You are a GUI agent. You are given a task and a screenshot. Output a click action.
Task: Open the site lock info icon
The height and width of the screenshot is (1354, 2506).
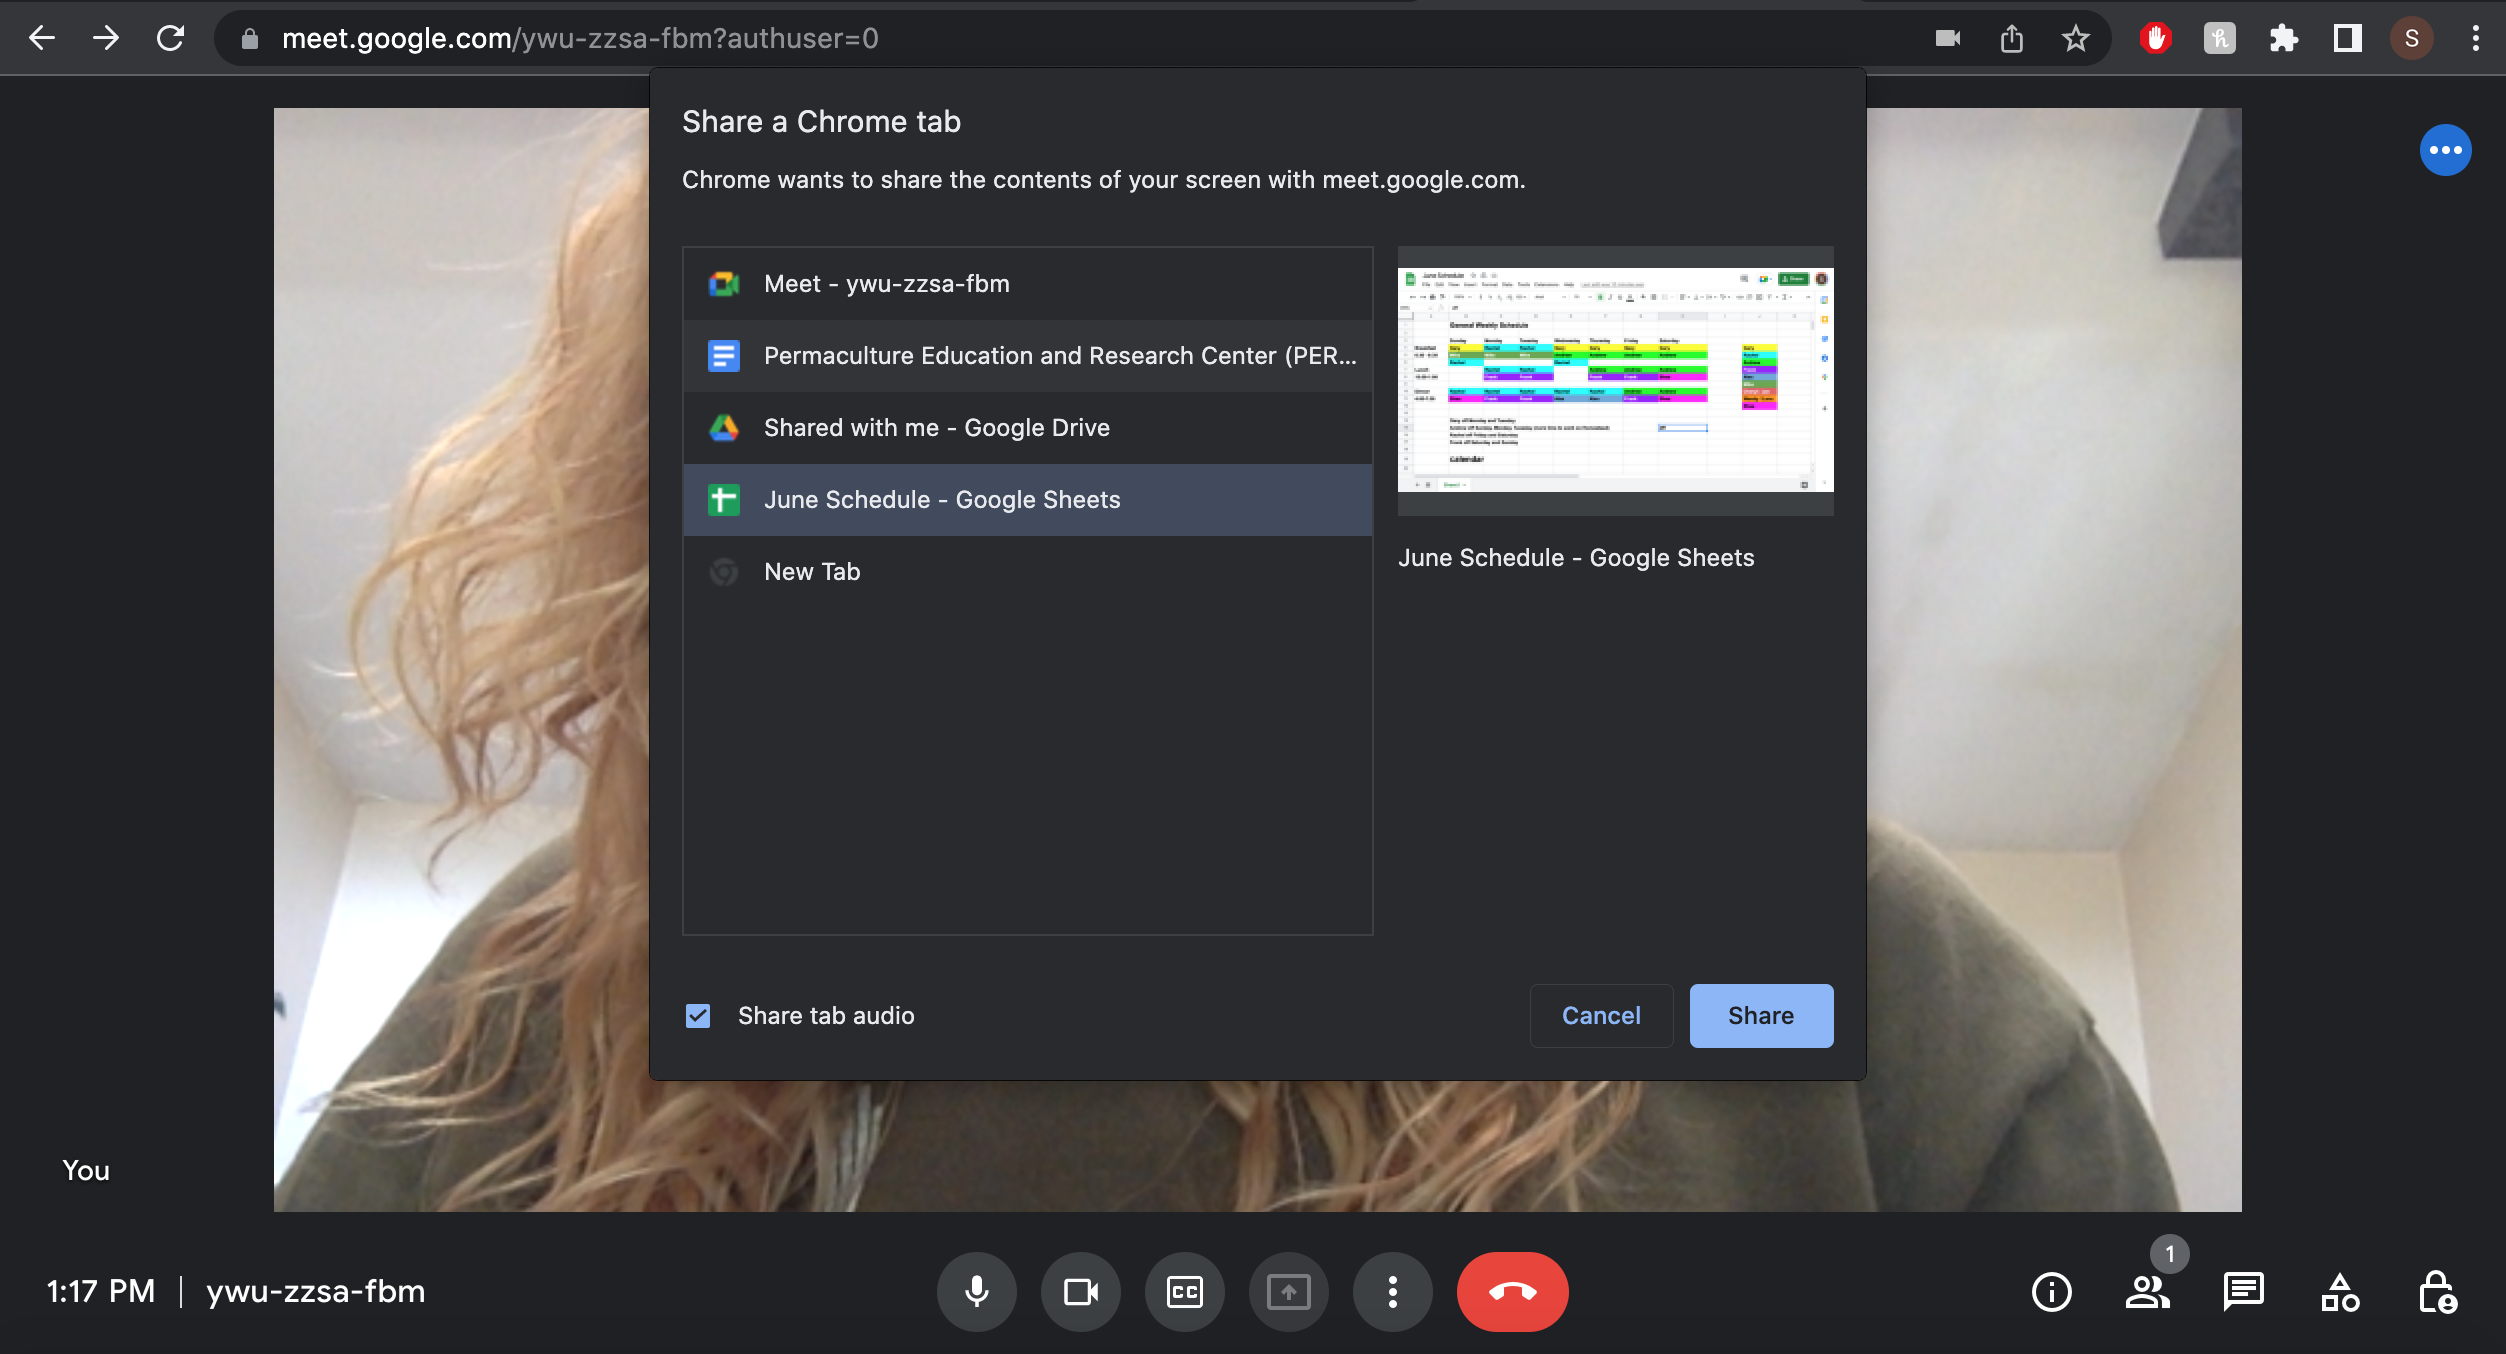tap(250, 38)
